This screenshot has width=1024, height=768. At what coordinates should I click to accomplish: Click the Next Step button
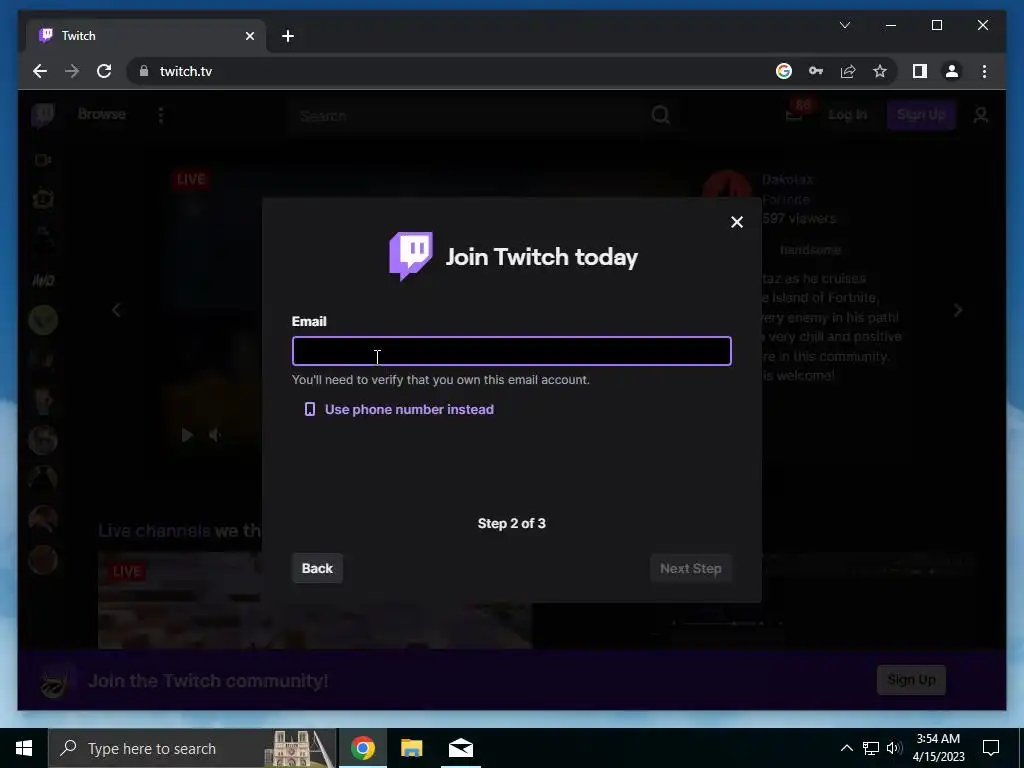[690, 568]
